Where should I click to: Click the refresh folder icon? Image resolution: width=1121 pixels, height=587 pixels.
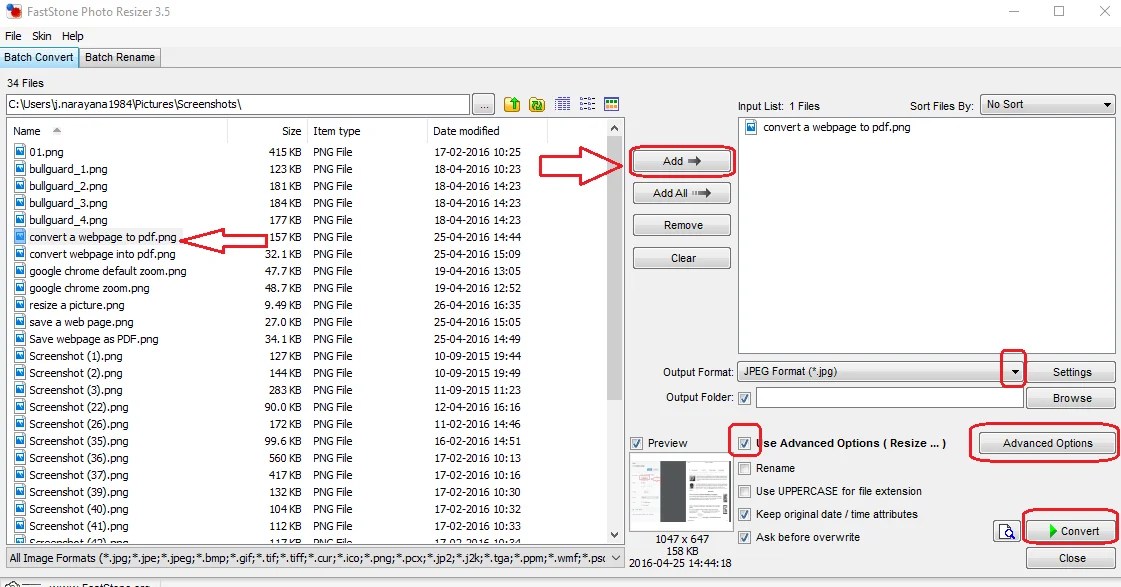coord(537,104)
